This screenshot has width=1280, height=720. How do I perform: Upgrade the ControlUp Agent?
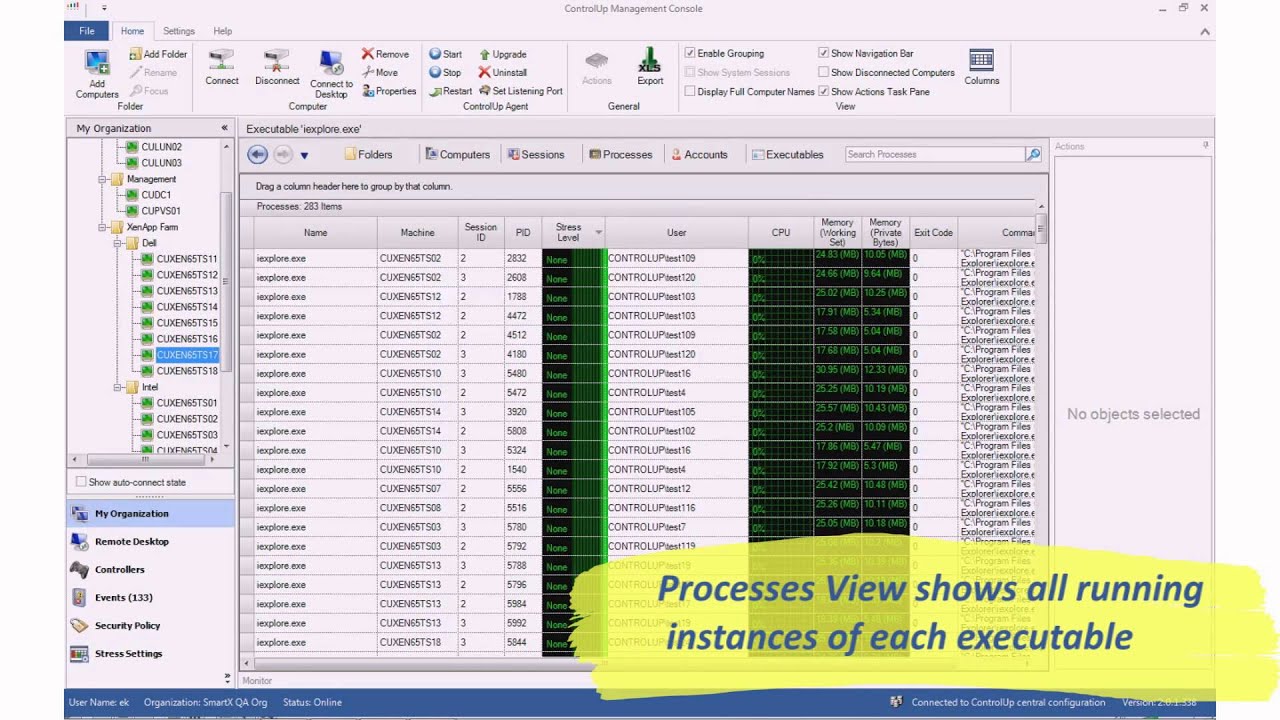pos(502,54)
